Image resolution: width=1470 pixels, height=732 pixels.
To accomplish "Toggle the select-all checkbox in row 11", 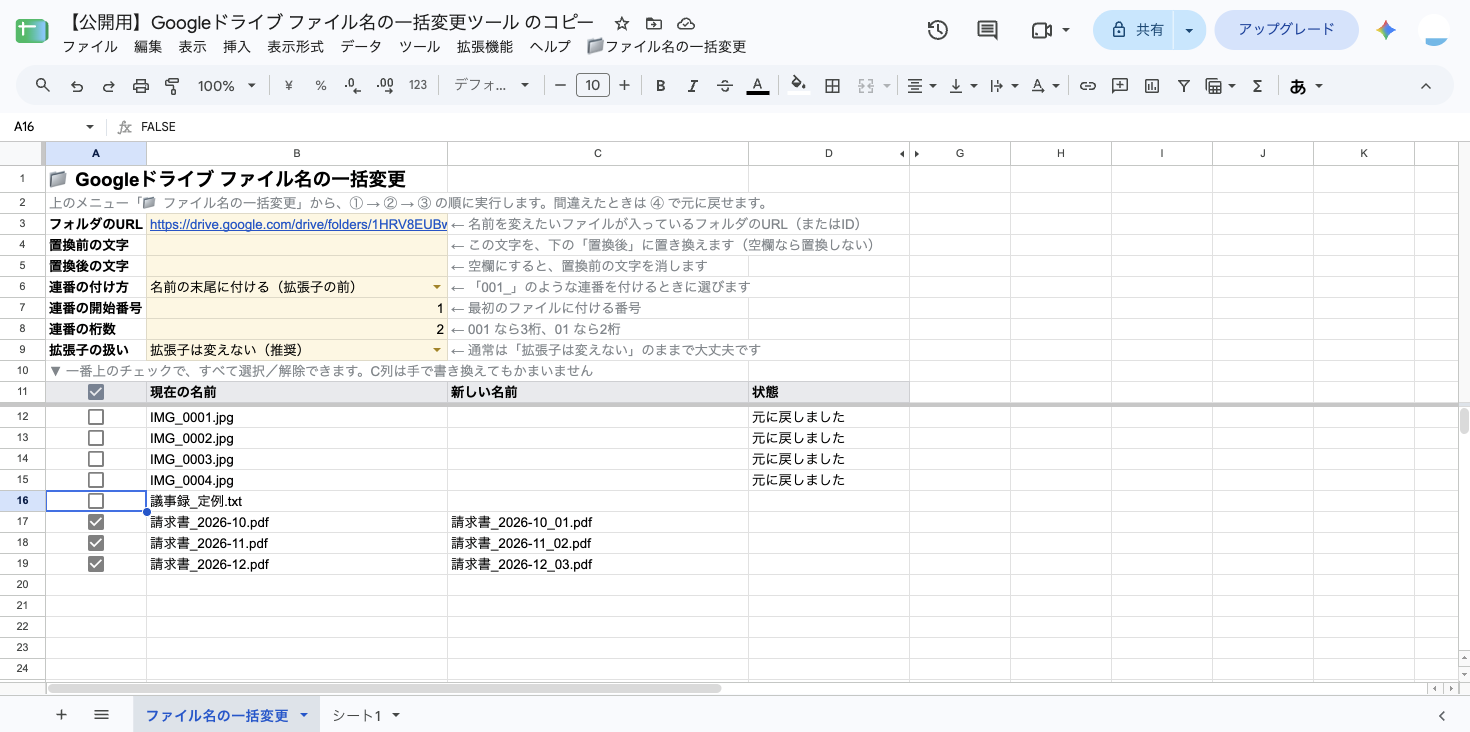I will 96,392.
